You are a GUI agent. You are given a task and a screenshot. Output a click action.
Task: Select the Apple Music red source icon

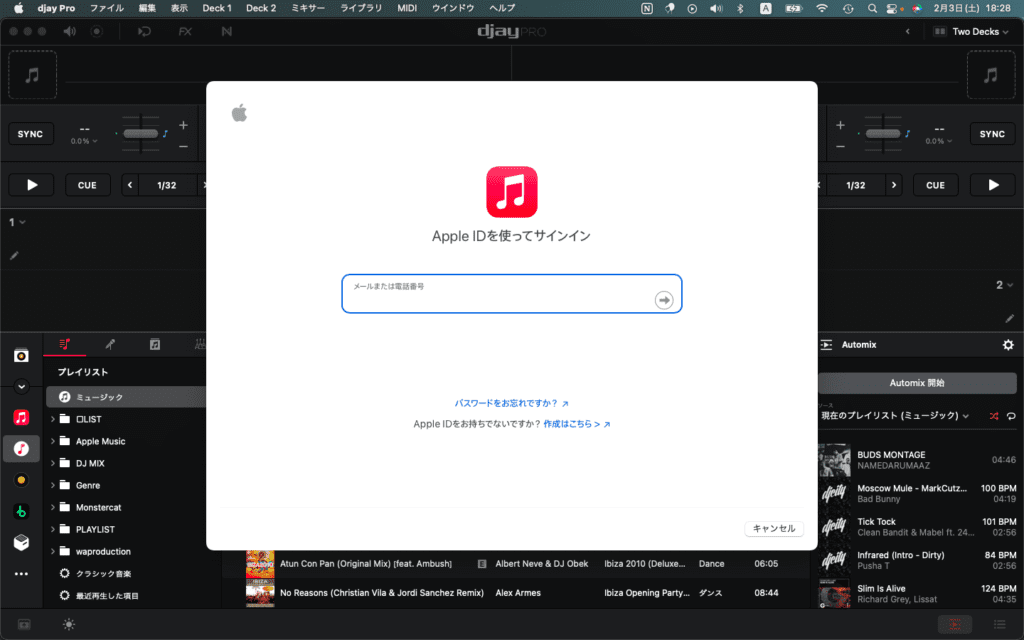pyautogui.click(x=21, y=417)
